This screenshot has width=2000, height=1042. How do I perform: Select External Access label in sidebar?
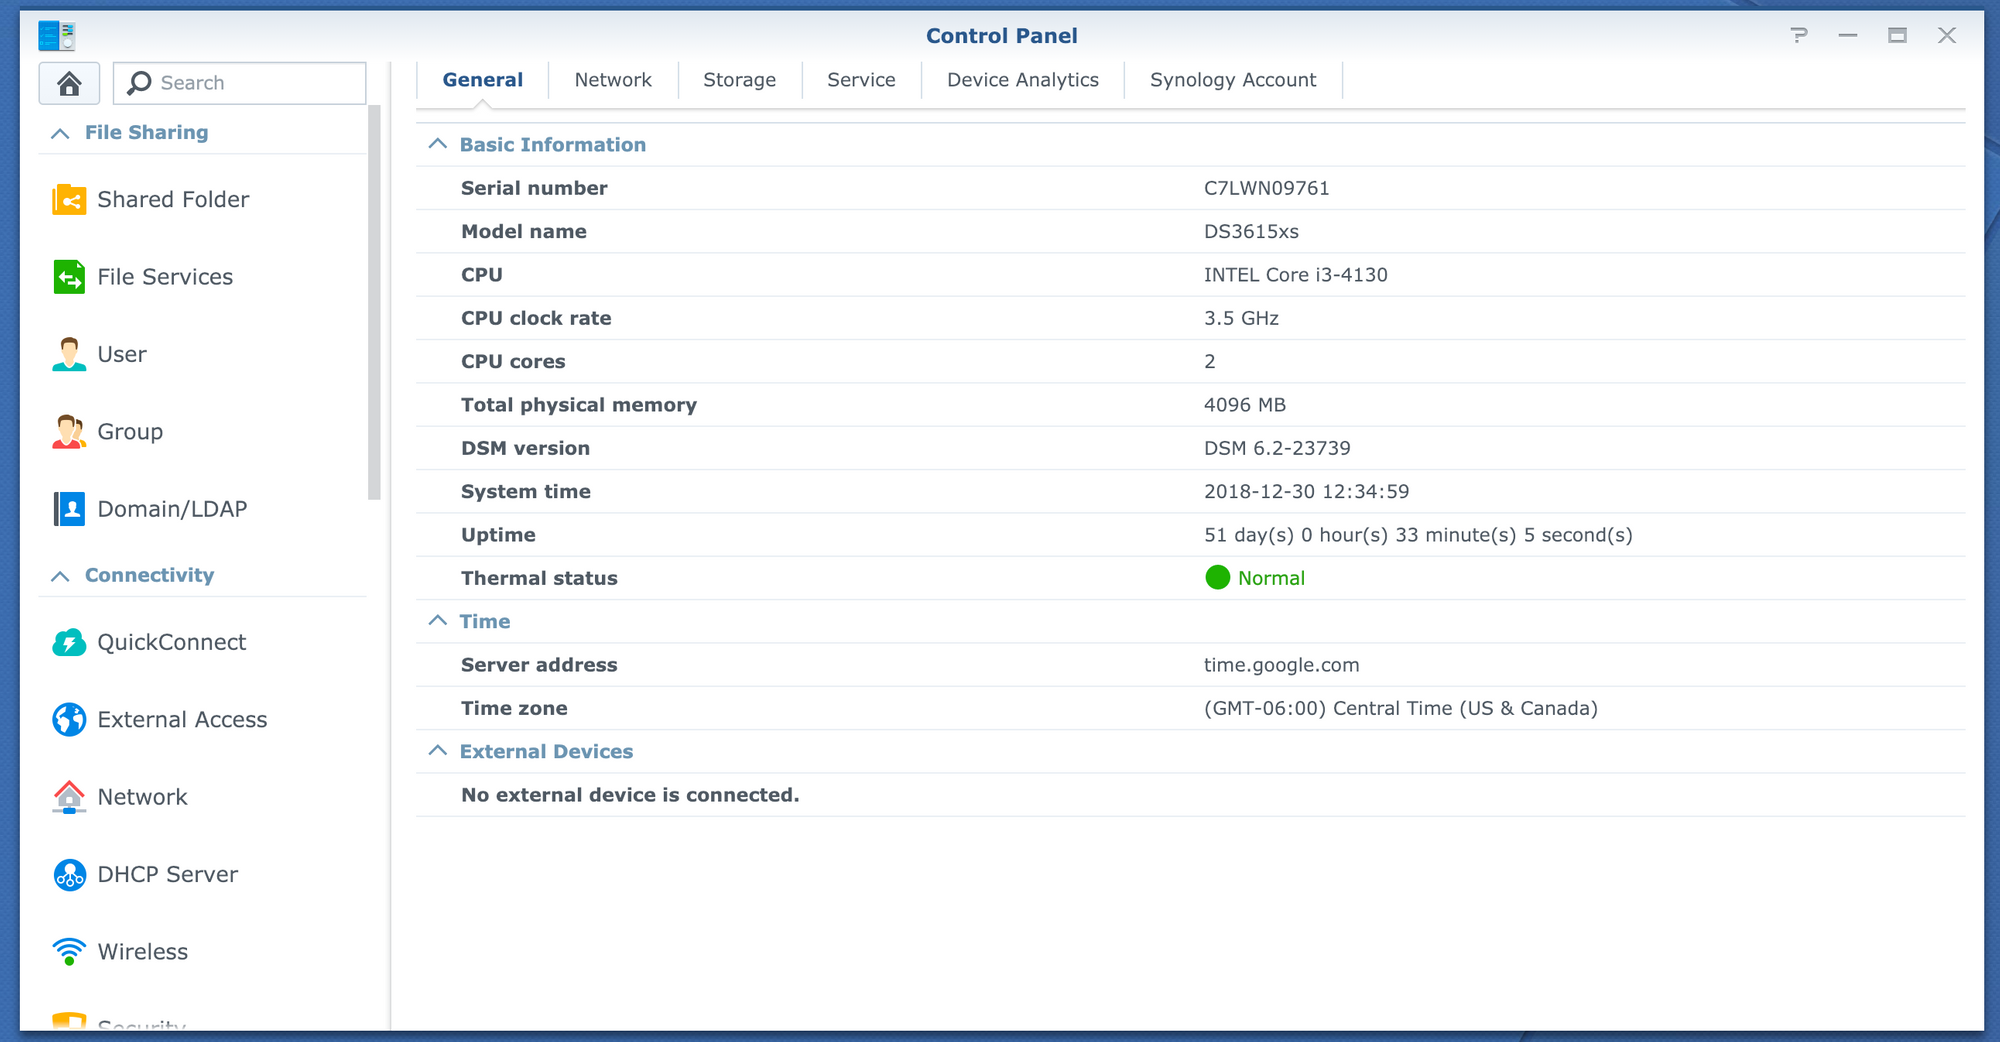(182, 720)
